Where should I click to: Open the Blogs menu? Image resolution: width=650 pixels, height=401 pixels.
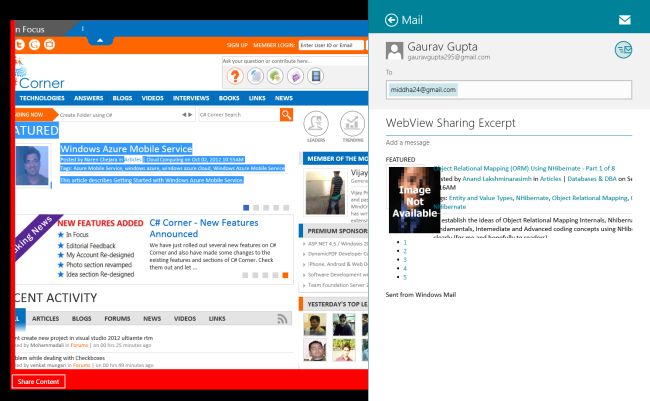[x=122, y=98]
